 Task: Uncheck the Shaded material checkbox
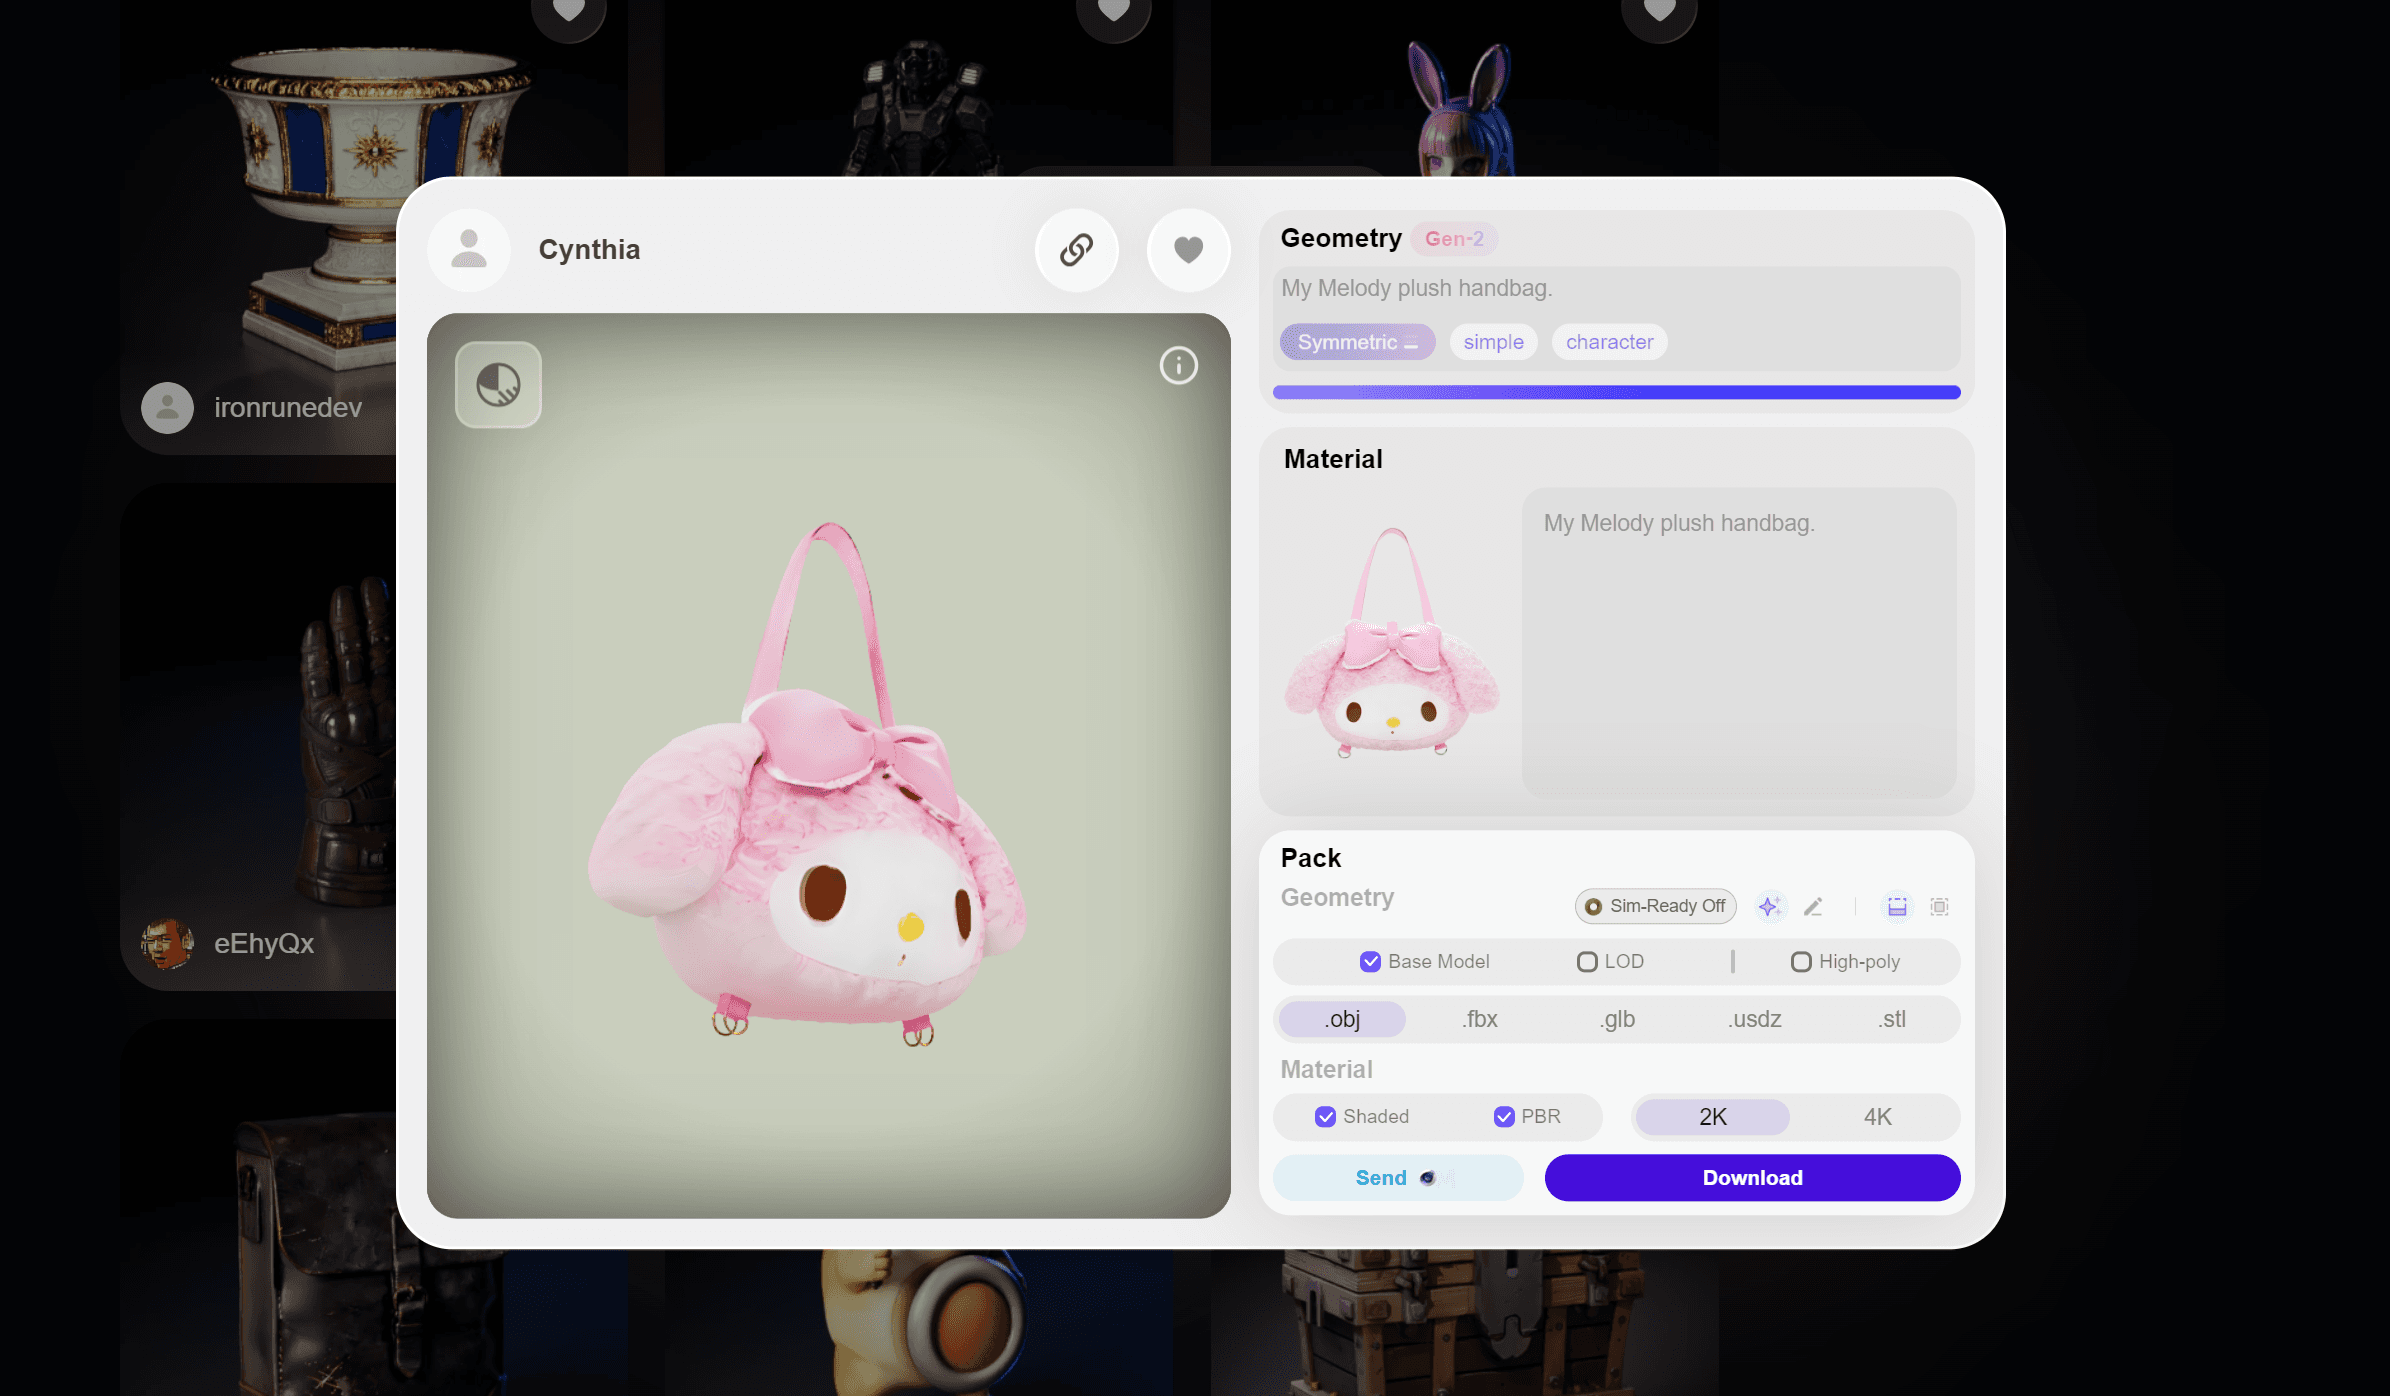coord(1325,1117)
